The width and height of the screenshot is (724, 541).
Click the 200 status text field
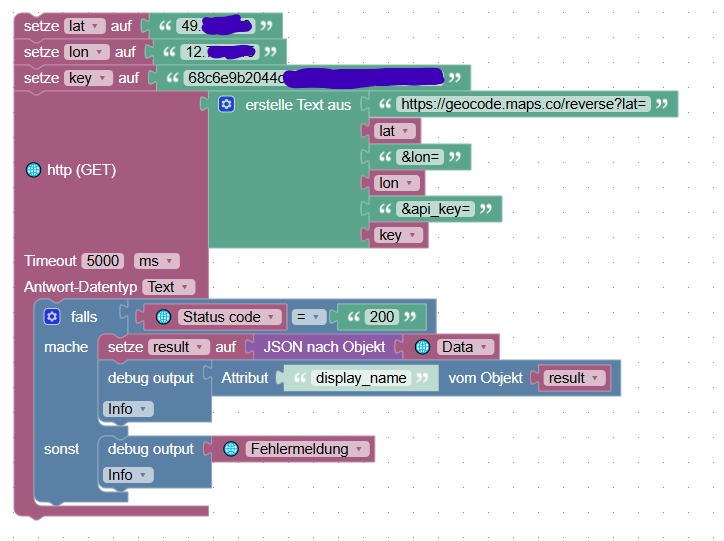point(381,317)
